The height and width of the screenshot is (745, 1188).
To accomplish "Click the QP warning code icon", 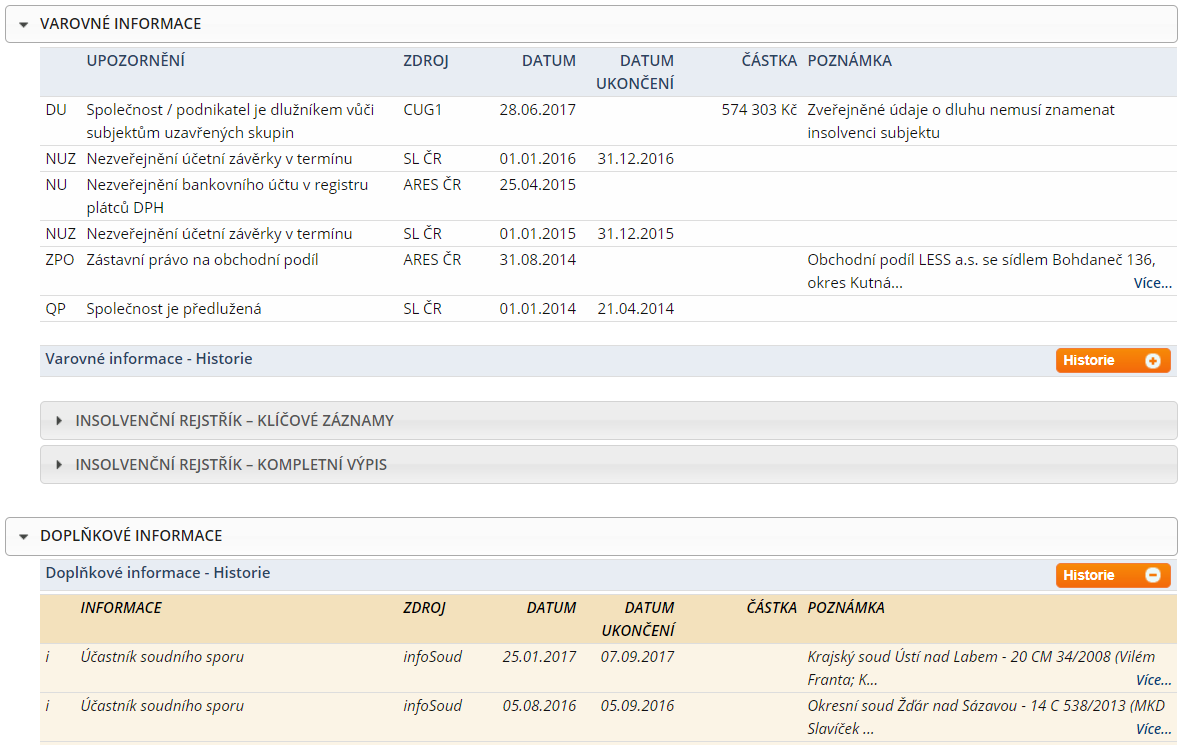I will click(x=55, y=309).
